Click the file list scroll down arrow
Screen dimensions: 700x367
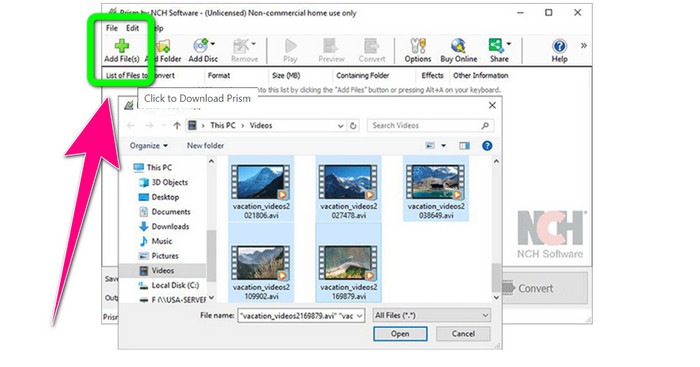tap(496, 298)
